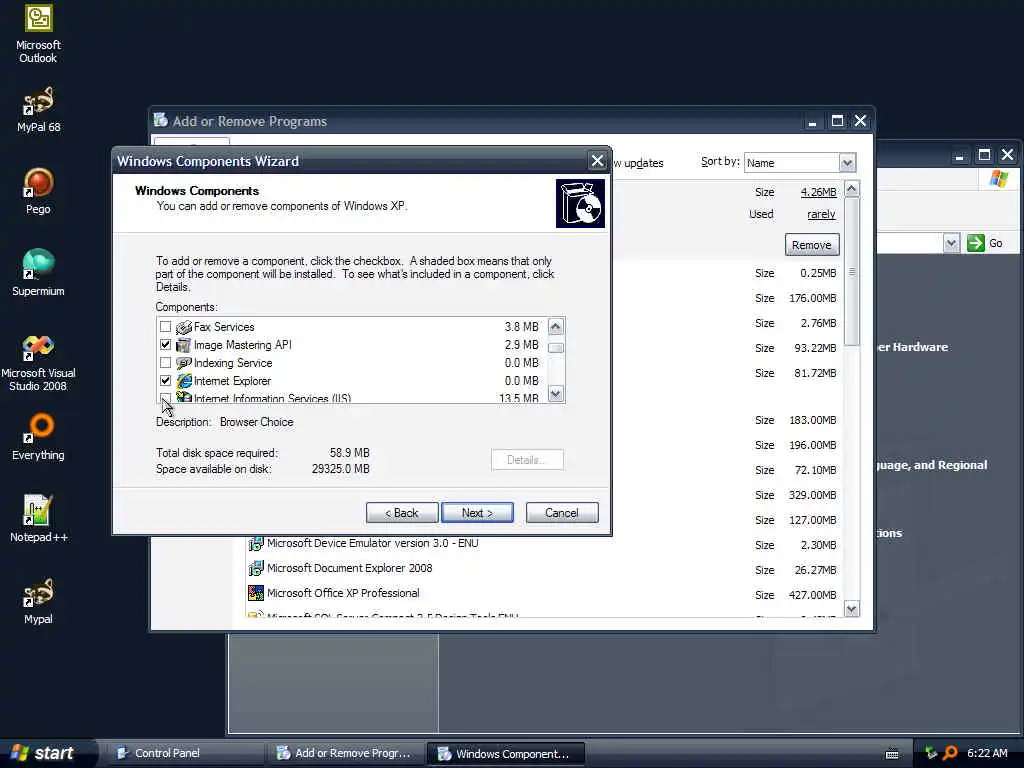Click the Microsoft Document Explorer 2008 icon
Screen dimensions: 1024x768
[255, 568]
